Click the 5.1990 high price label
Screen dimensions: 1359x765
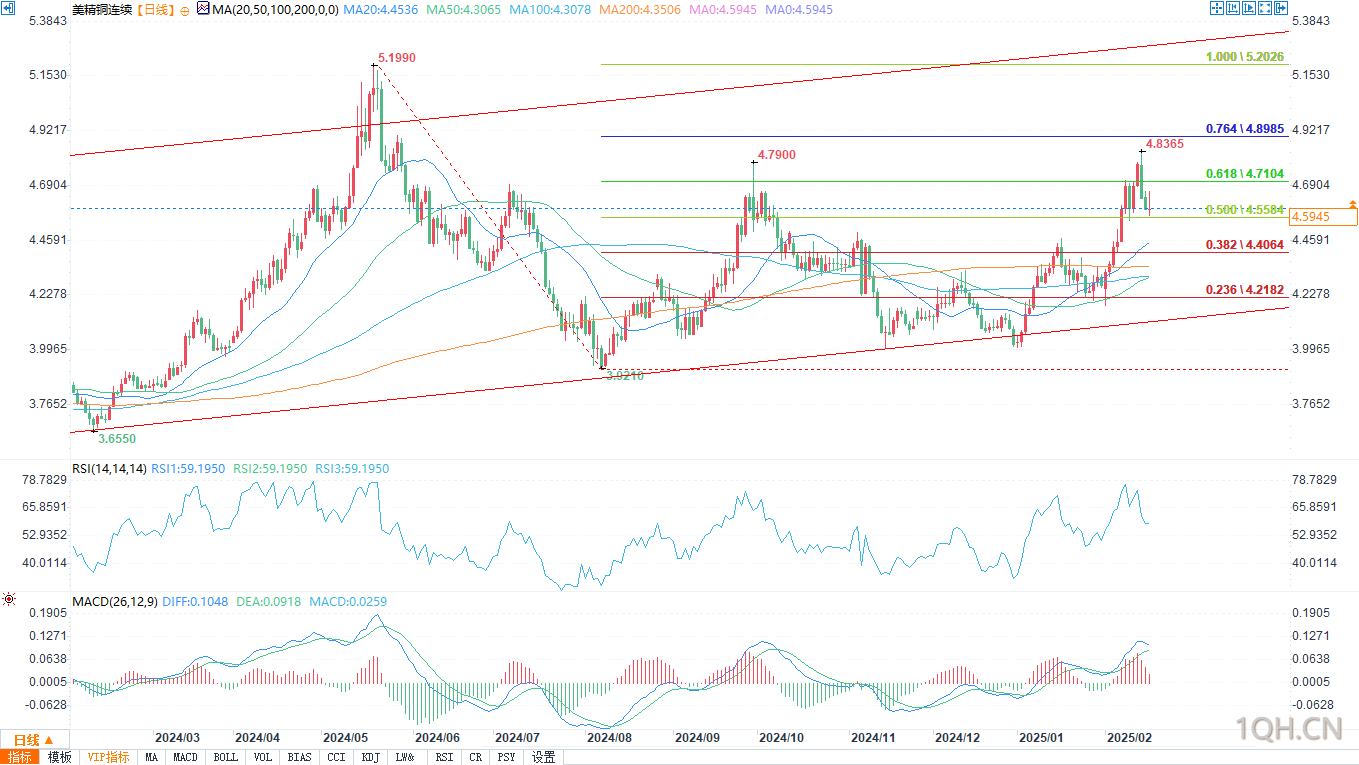397,59
